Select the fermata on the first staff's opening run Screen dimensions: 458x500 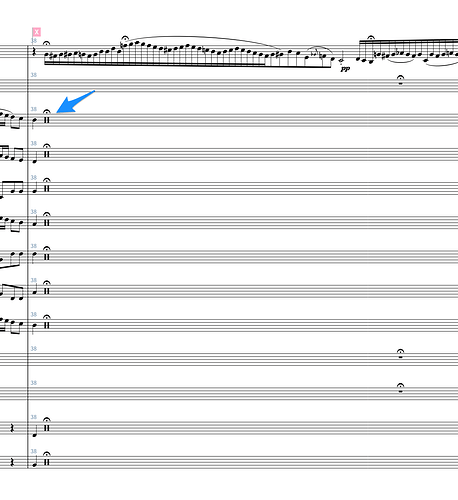pyautogui.click(x=47, y=44)
